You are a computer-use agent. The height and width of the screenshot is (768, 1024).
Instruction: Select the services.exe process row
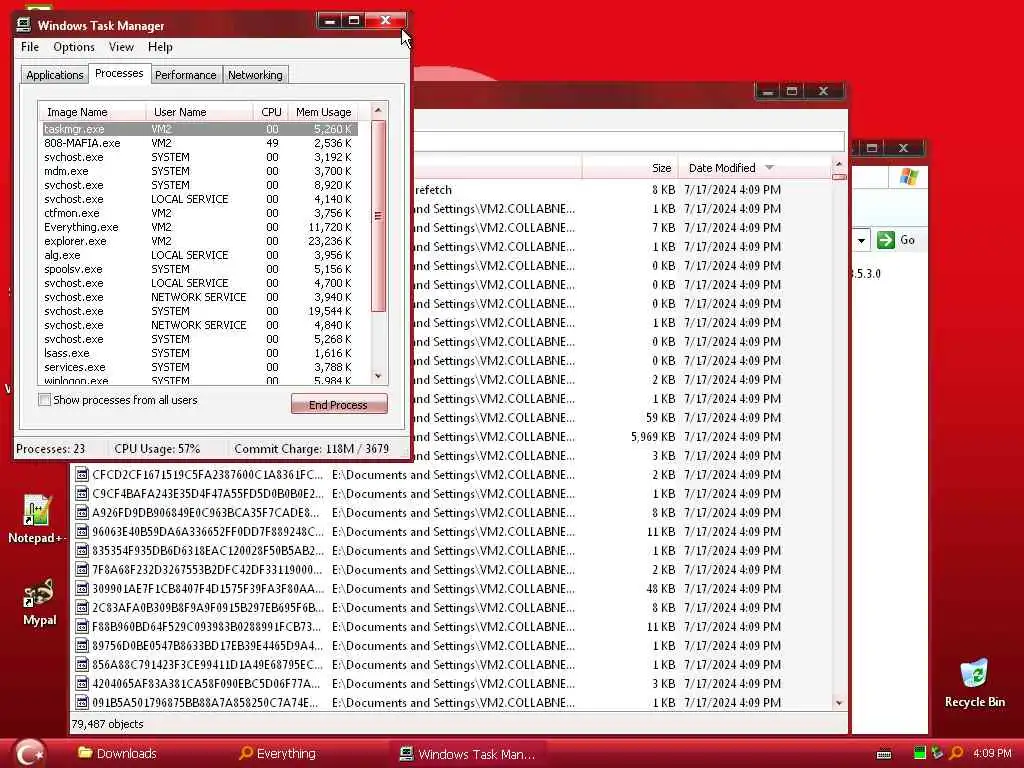(200, 367)
